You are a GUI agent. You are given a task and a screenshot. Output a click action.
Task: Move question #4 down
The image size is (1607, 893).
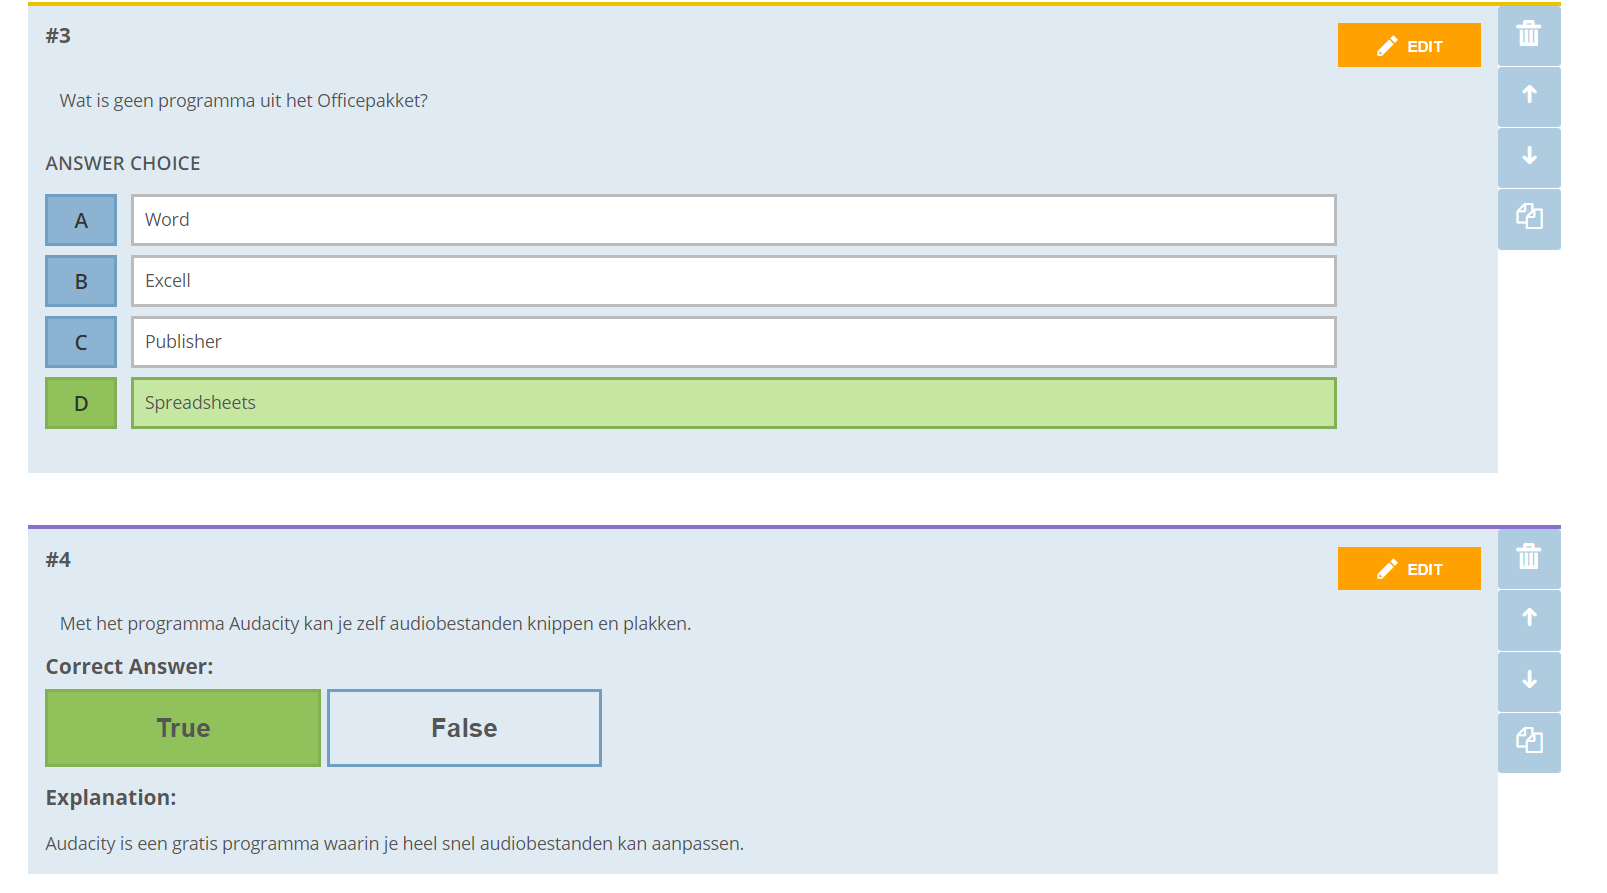click(x=1529, y=681)
